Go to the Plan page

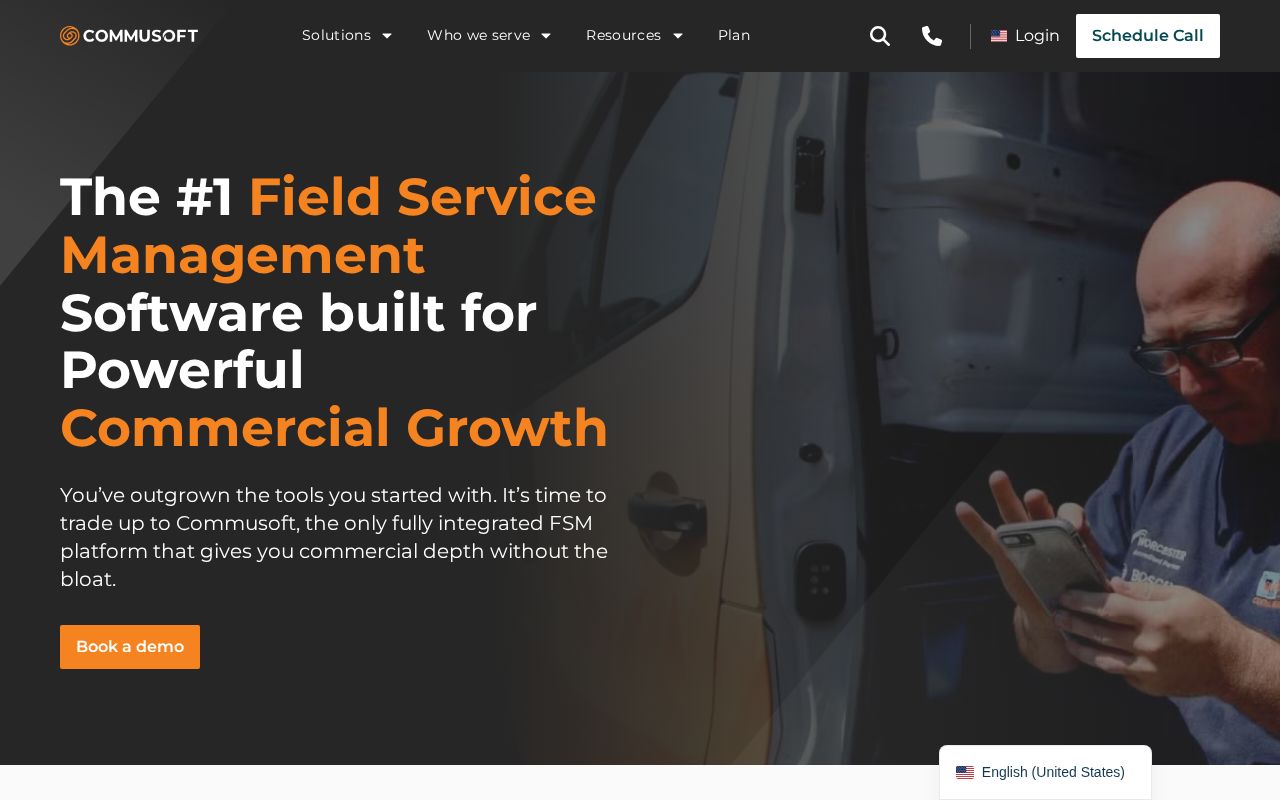(734, 36)
